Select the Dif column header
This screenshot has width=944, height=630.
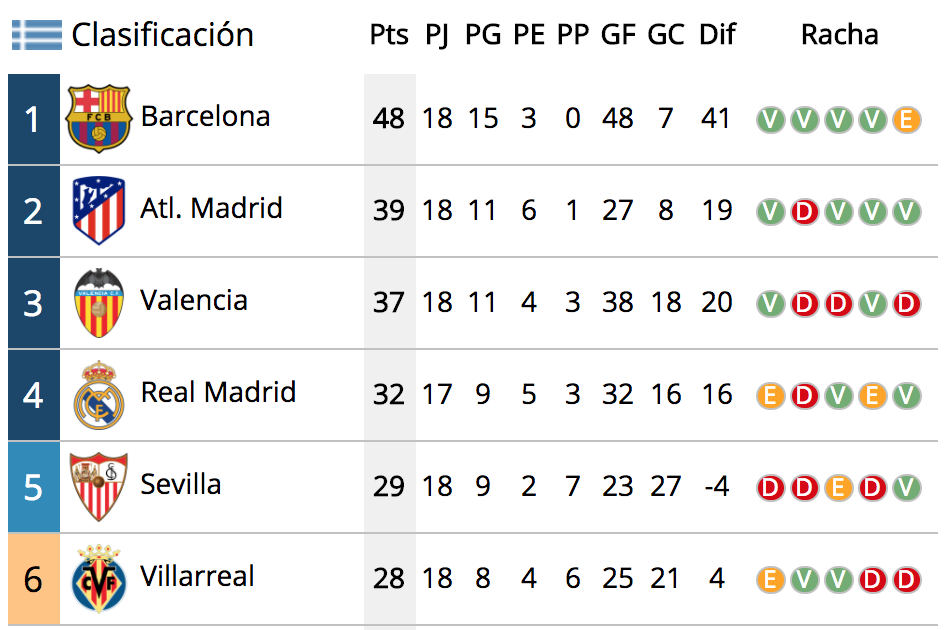coord(716,34)
